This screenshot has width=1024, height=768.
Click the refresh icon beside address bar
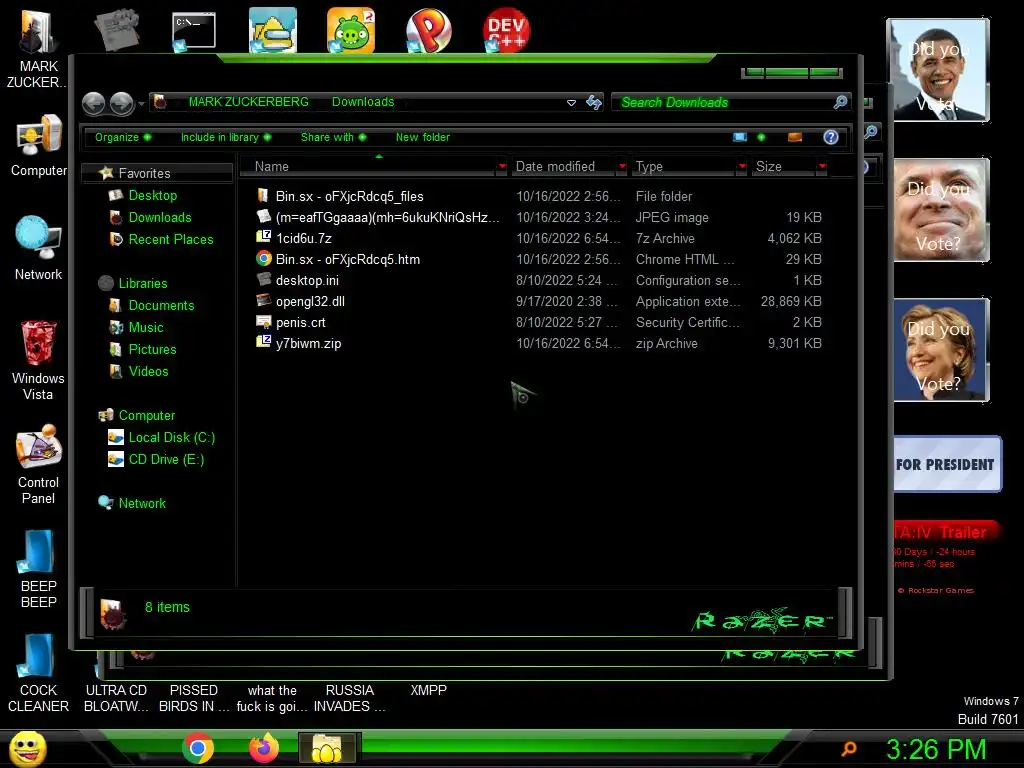(594, 103)
